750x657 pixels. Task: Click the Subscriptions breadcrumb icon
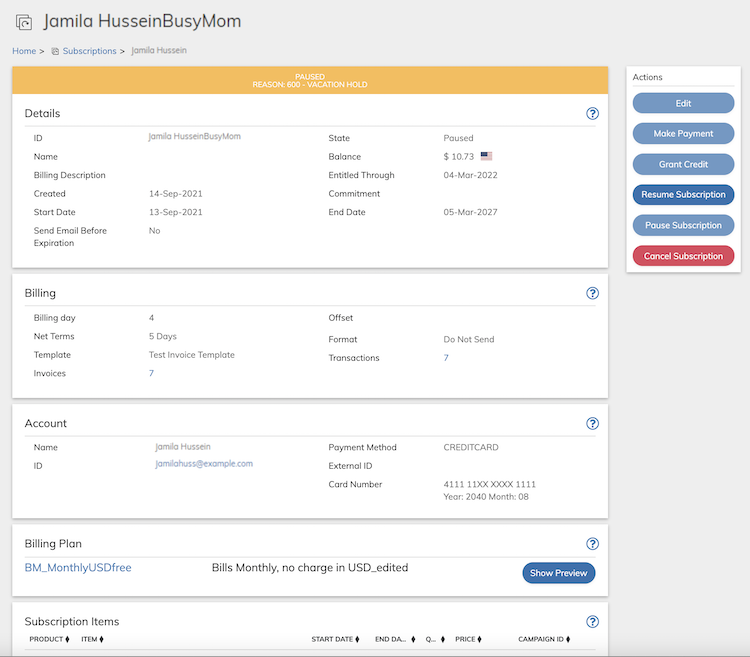55,51
